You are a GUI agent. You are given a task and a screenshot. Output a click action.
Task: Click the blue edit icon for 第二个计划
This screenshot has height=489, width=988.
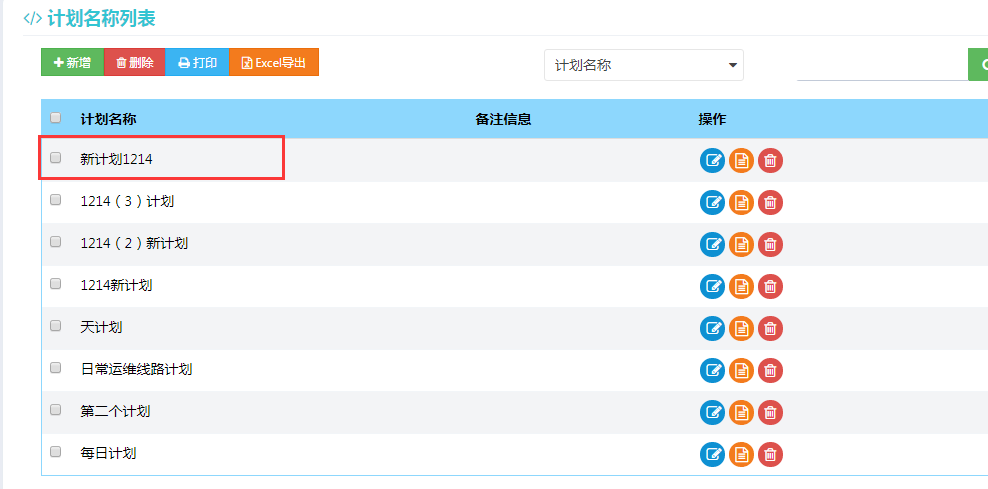(712, 413)
